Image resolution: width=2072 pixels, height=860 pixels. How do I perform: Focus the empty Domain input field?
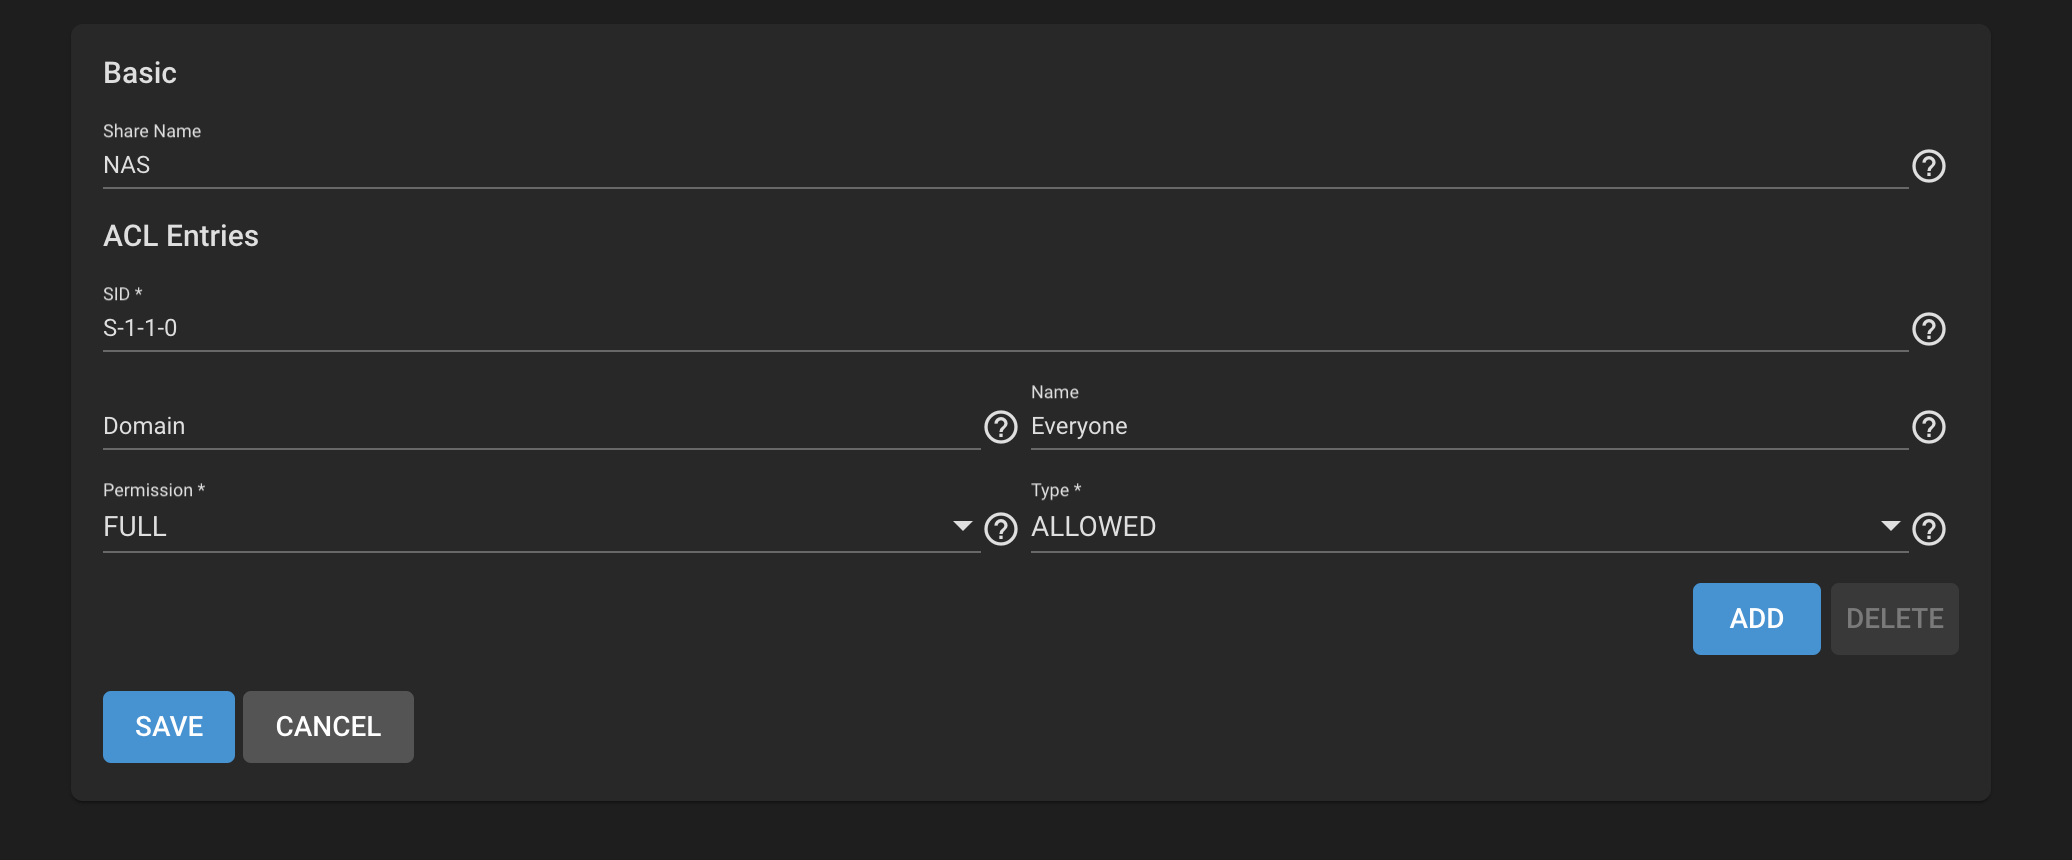pyautogui.click(x=541, y=426)
